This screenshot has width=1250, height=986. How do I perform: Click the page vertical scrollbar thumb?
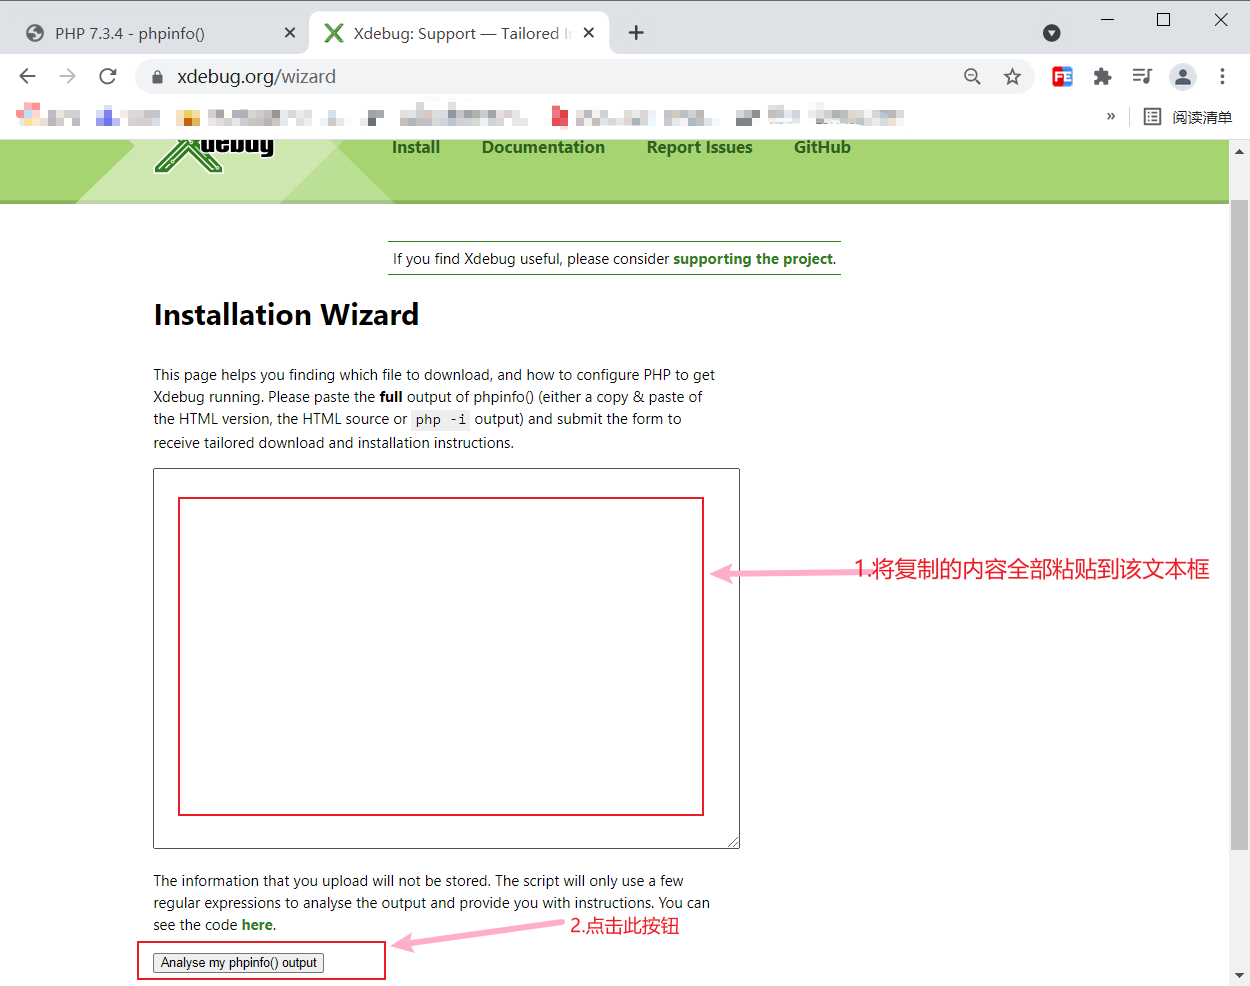coord(1239,525)
